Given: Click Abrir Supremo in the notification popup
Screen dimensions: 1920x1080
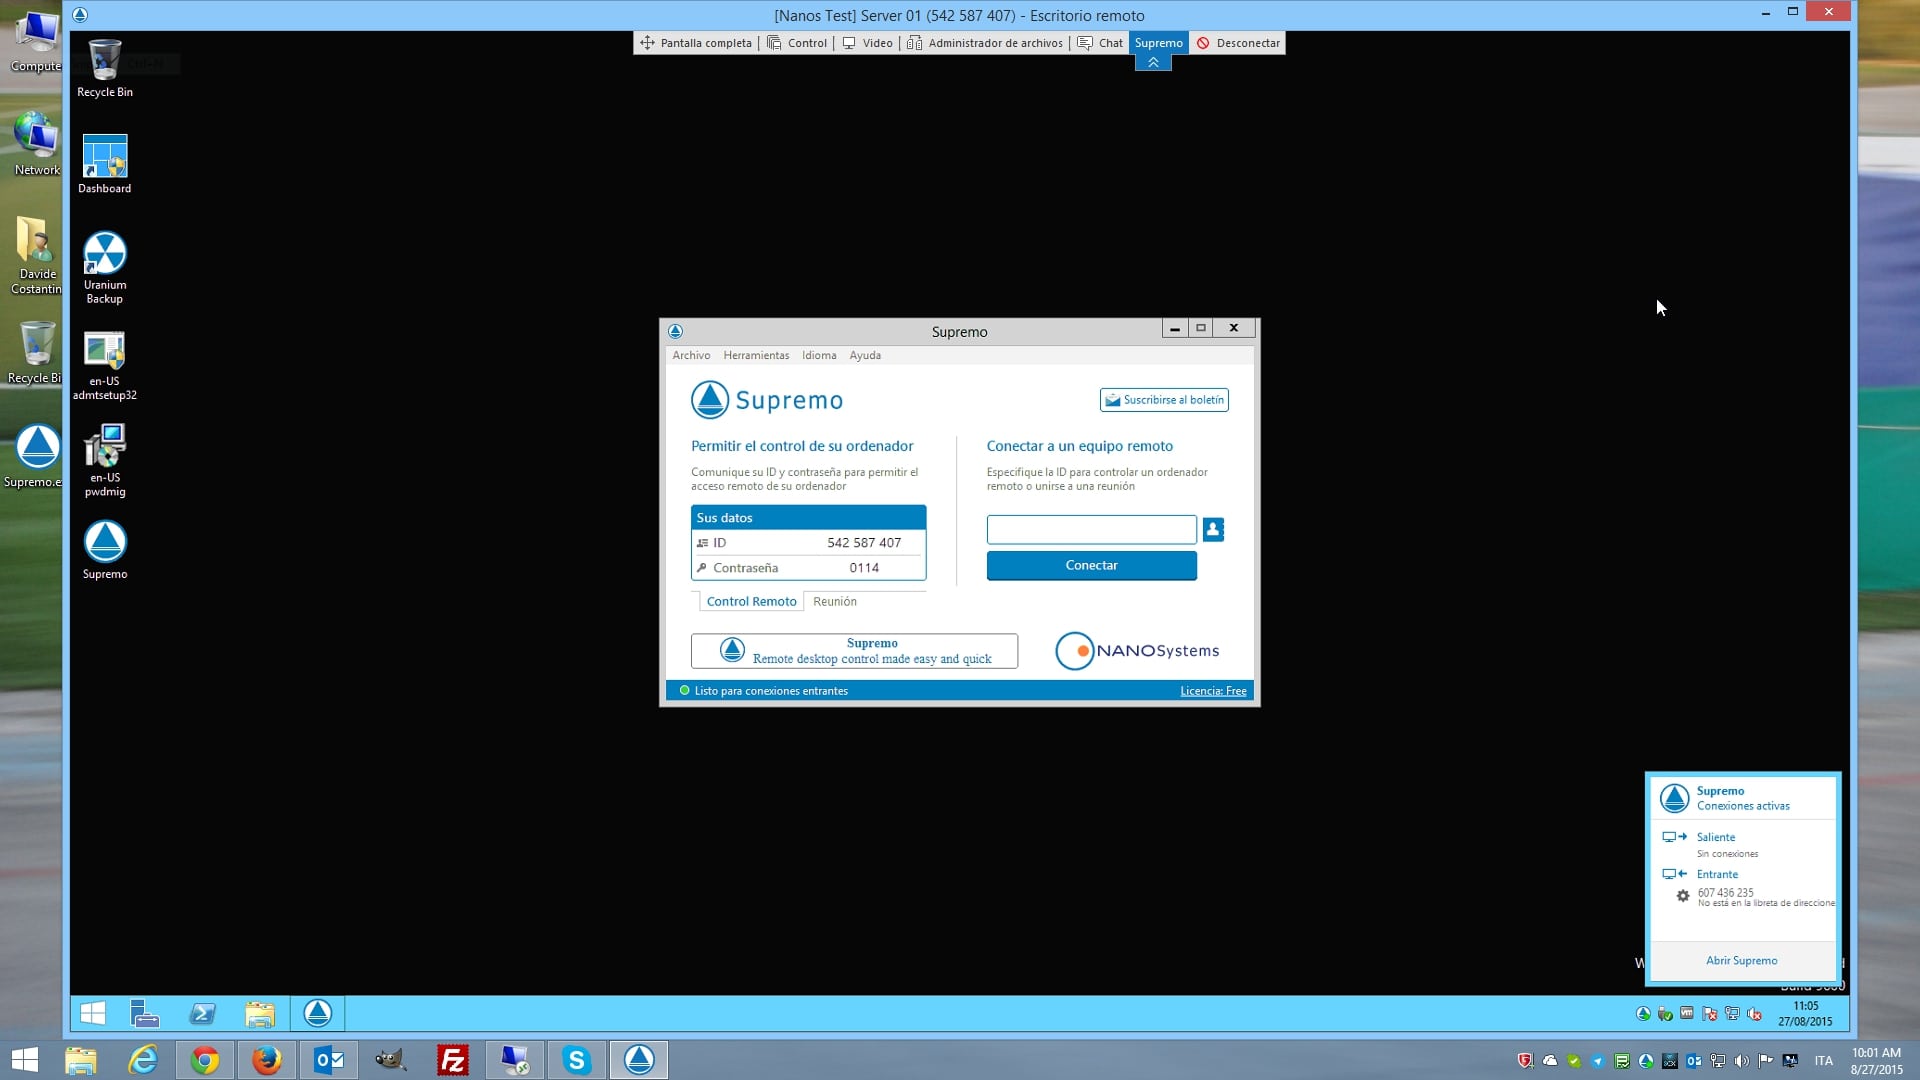Looking at the screenshot, I should (1741, 961).
